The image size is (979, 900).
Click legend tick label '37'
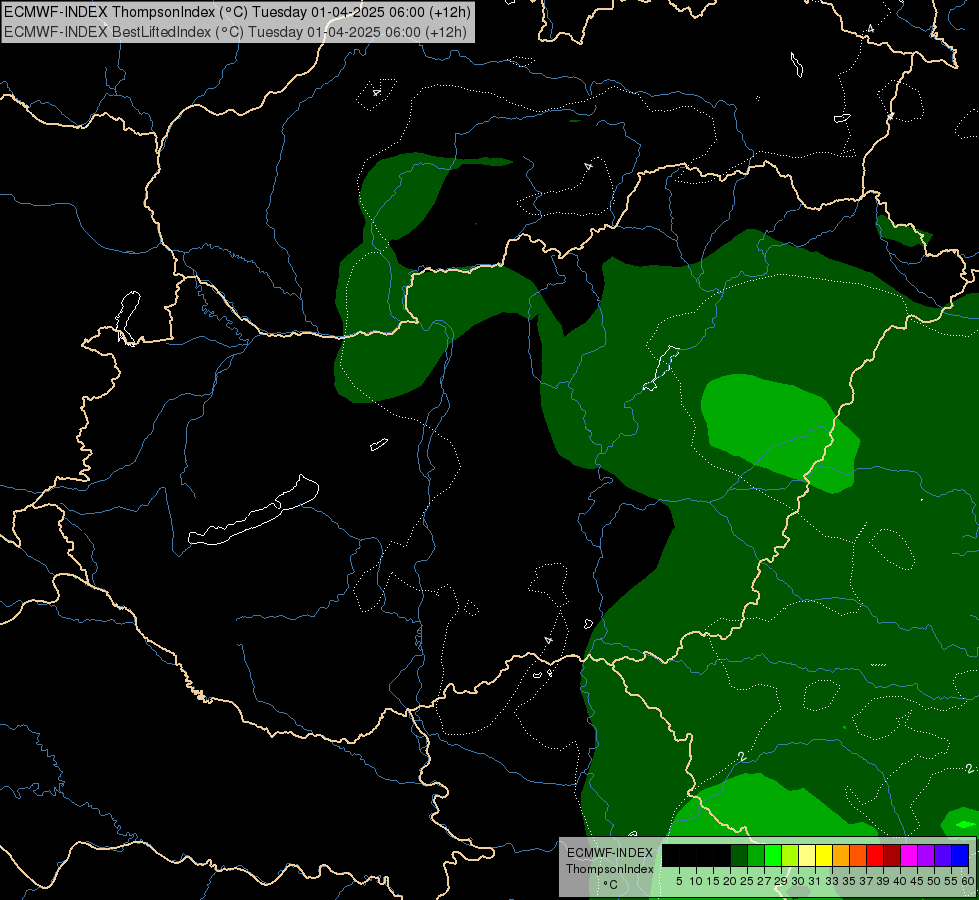pyautogui.click(x=866, y=881)
